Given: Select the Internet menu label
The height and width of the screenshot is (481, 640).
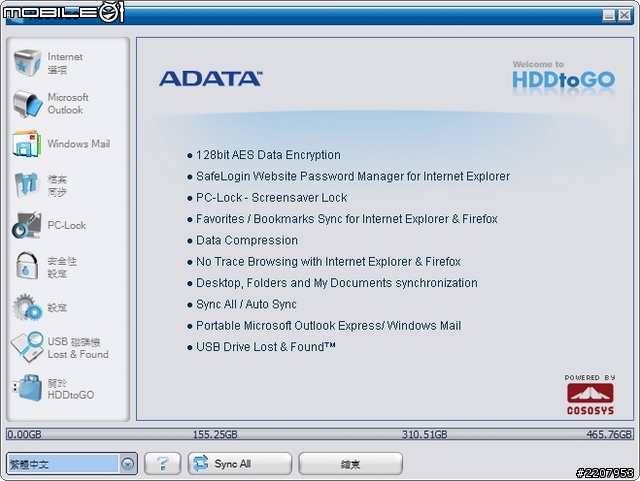Looking at the screenshot, I should pyautogui.click(x=65, y=63).
